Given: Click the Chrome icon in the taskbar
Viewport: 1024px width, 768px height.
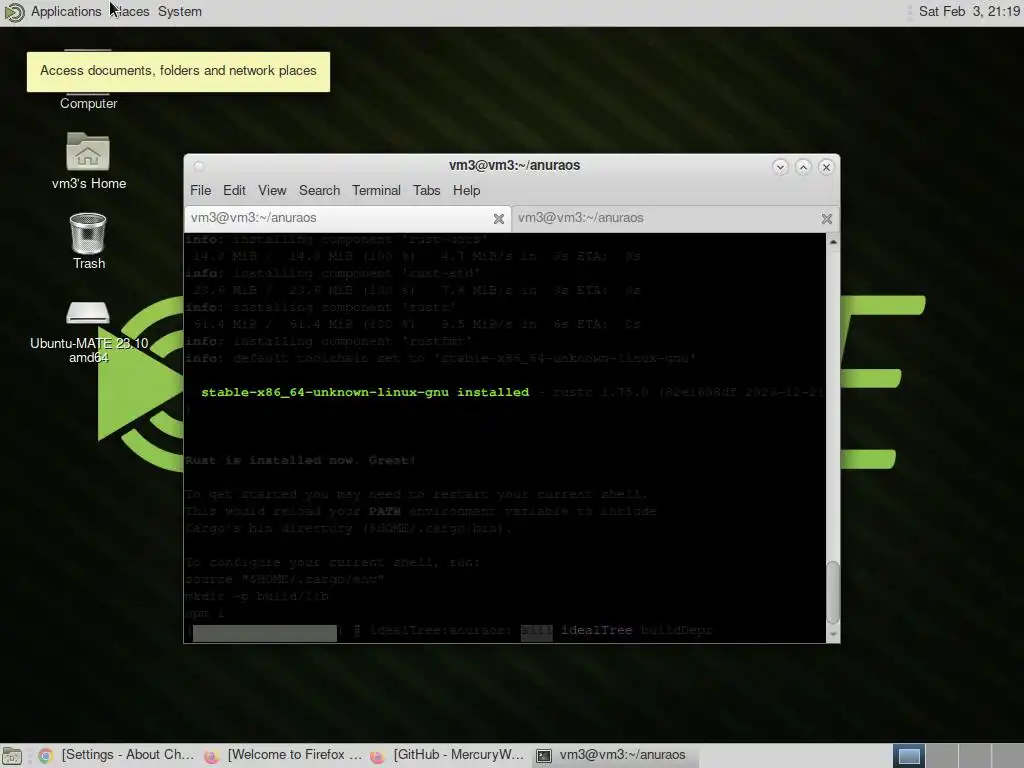Looking at the screenshot, I should [45, 756].
